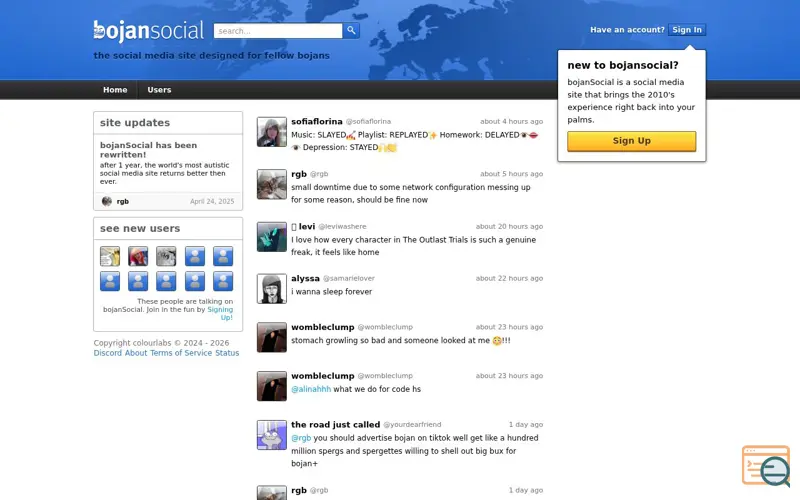This screenshot has width=800, height=500.
Task: Click rgb author avatar in site updates
Action: 107,201
